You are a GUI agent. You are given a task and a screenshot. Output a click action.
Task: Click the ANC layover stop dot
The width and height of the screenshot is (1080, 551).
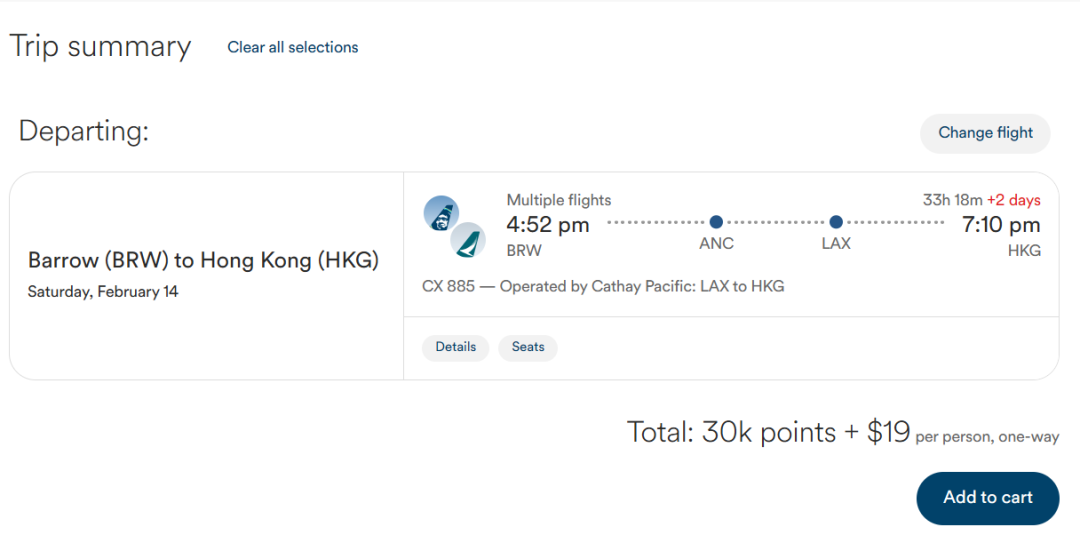tap(716, 222)
